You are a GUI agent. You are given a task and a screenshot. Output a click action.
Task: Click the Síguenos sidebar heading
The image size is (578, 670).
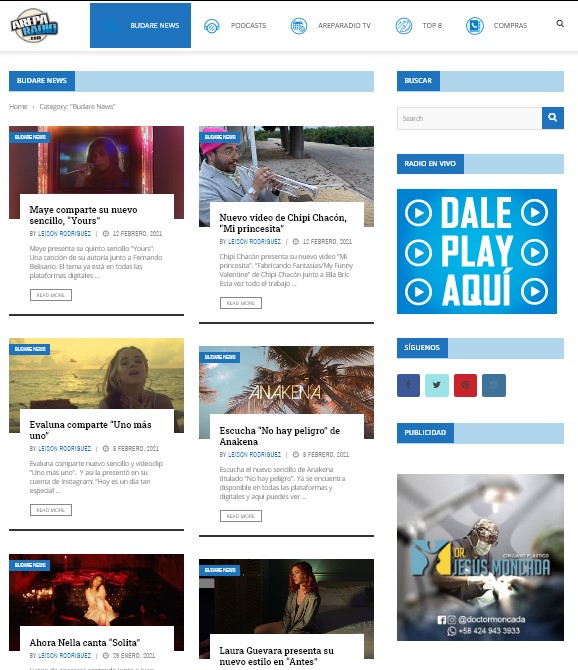(x=422, y=348)
